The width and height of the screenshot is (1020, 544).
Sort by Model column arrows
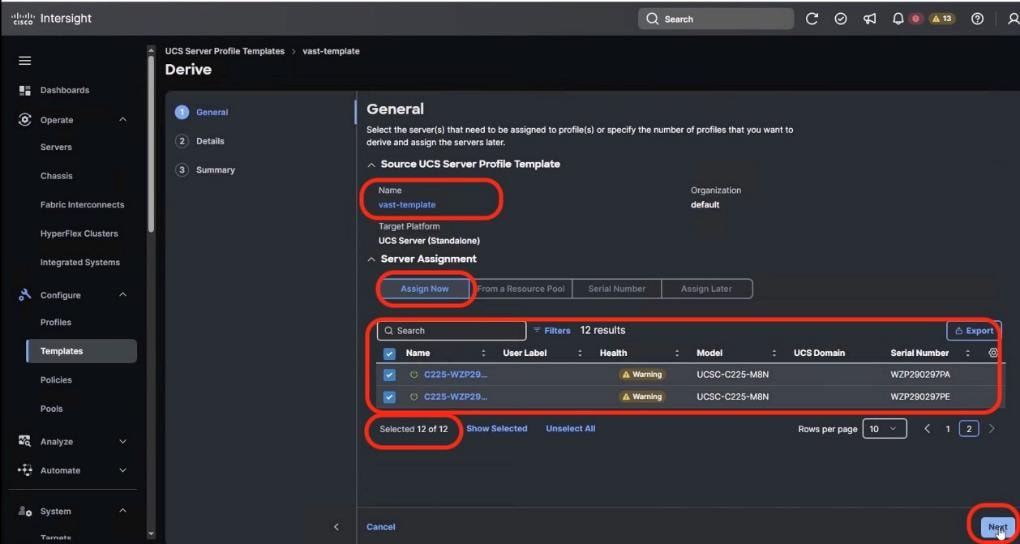(x=774, y=353)
